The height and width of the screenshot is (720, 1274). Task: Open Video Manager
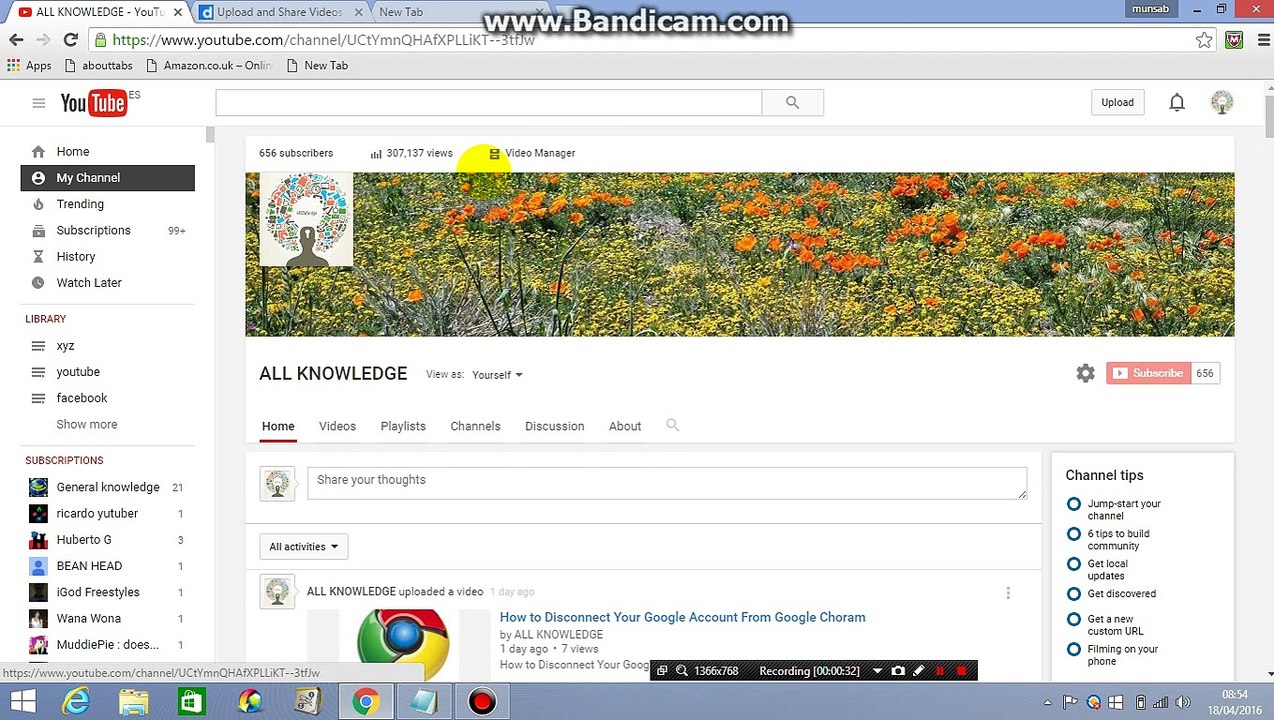(x=532, y=153)
